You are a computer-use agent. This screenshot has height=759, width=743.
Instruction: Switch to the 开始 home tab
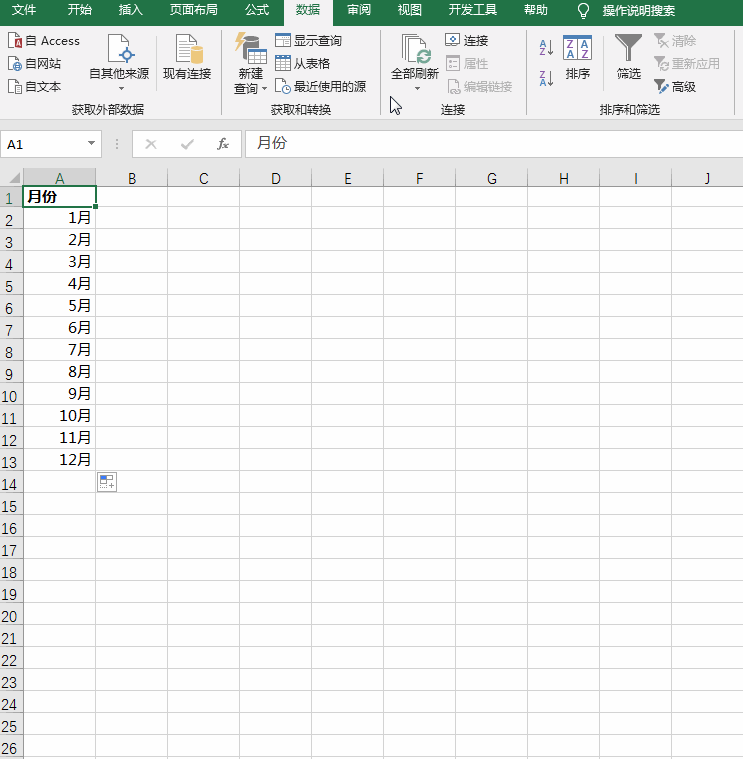pyautogui.click(x=80, y=10)
